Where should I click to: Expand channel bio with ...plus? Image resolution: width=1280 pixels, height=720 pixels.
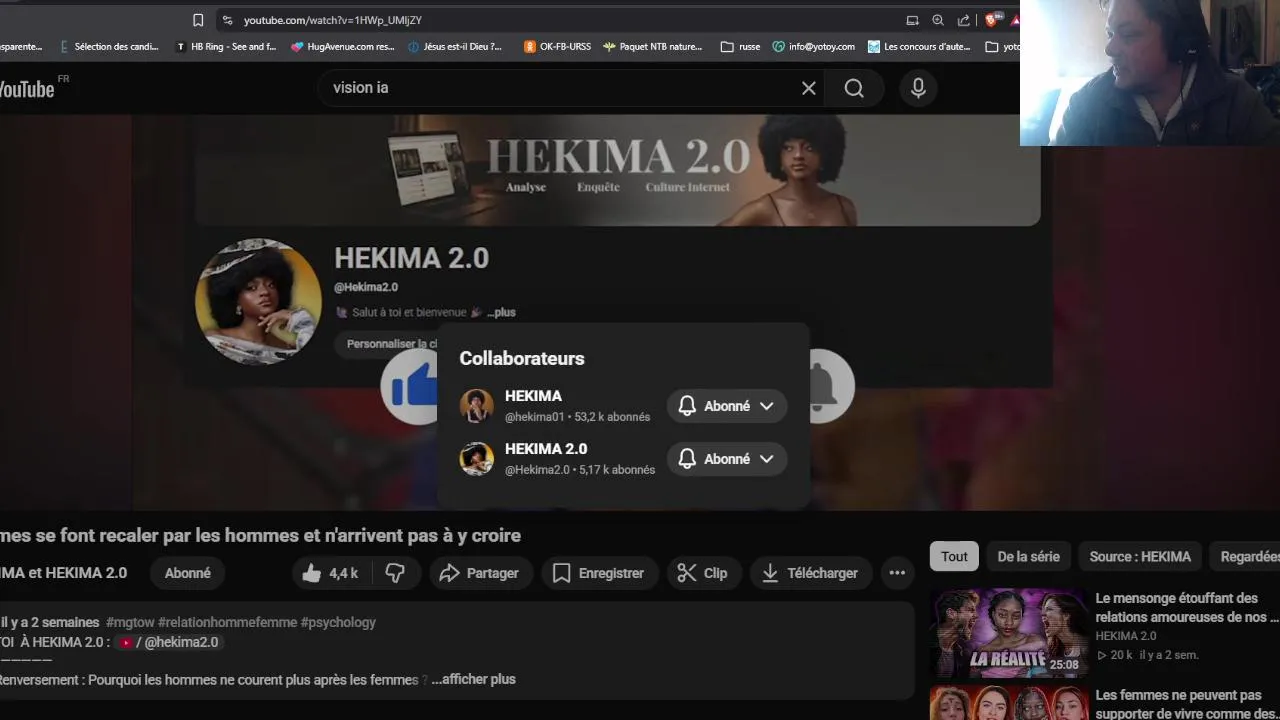[501, 312]
